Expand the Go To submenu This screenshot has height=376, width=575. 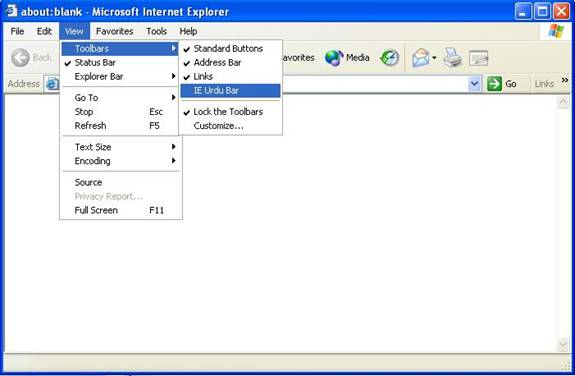pos(121,98)
